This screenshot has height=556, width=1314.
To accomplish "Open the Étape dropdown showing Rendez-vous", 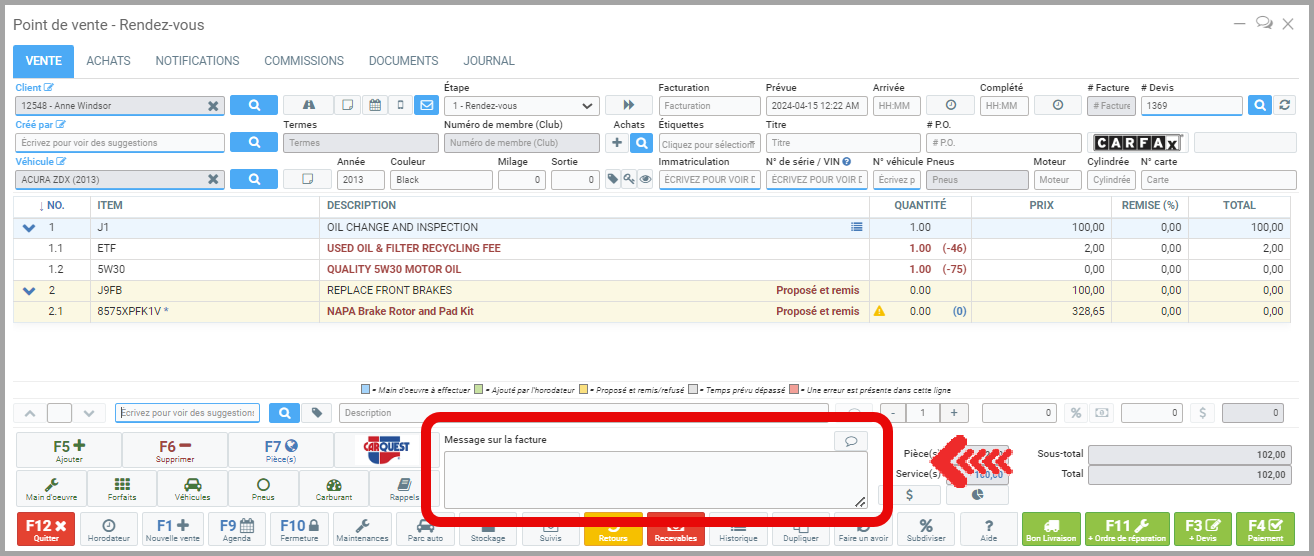I will (521, 106).
